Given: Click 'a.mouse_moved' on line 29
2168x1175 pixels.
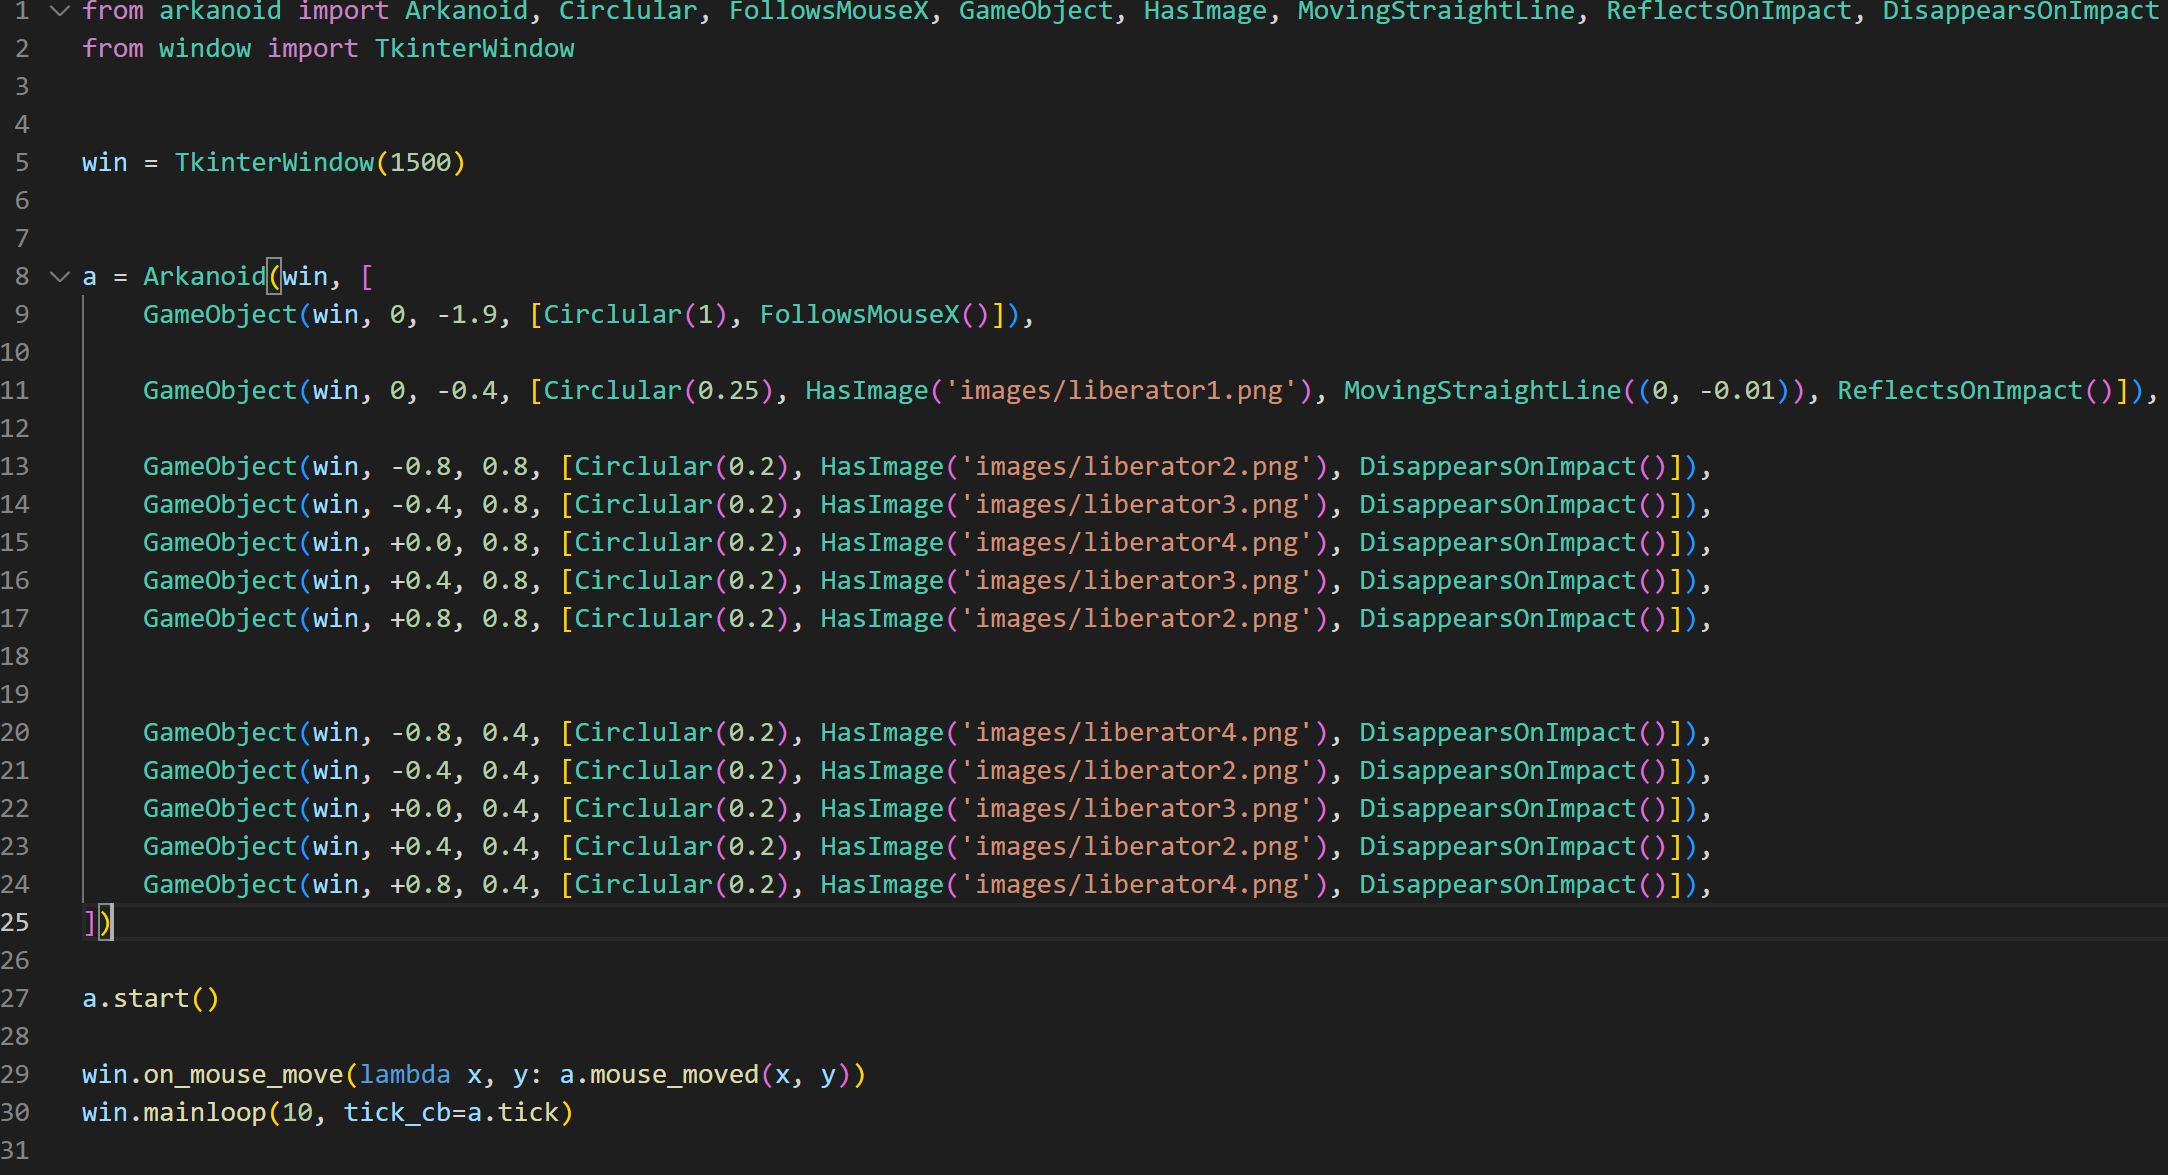Looking at the screenshot, I should pyautogui.click(x=659, y=1075).
